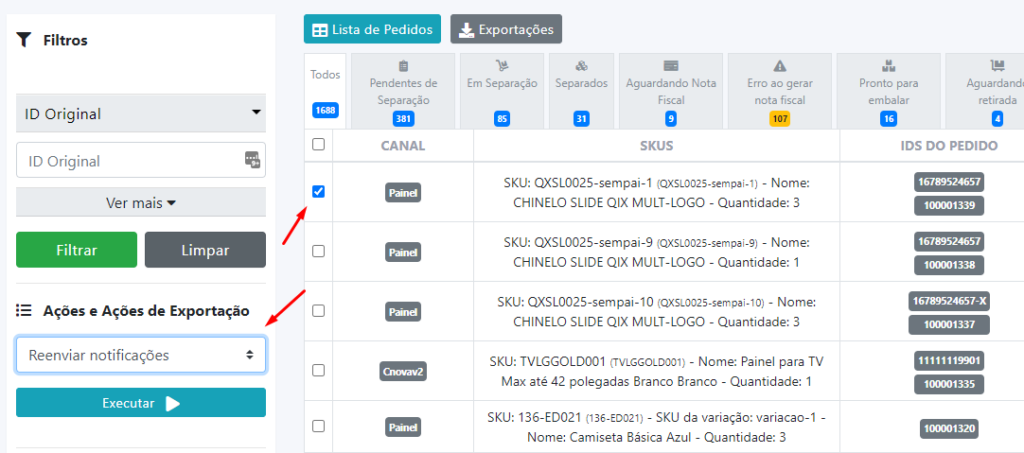Open the Erro ao gerar nota fiscal tab
This screenshot has height=453, width=1024.
pyautogui.click(x=780, y=91)
